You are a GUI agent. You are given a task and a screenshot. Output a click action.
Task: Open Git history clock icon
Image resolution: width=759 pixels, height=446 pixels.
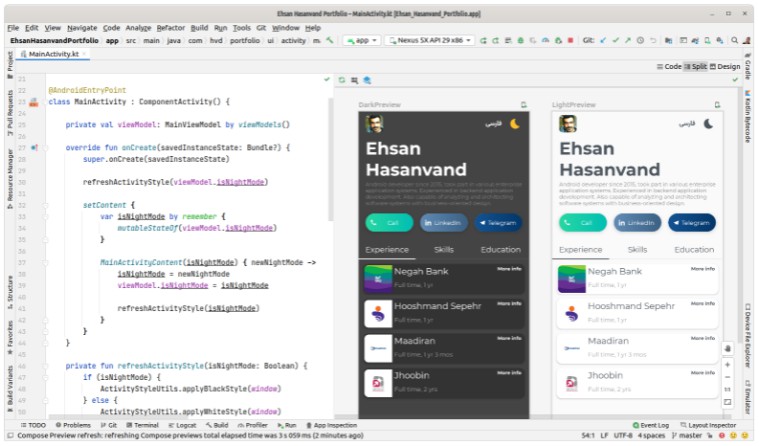pos(640,41)
